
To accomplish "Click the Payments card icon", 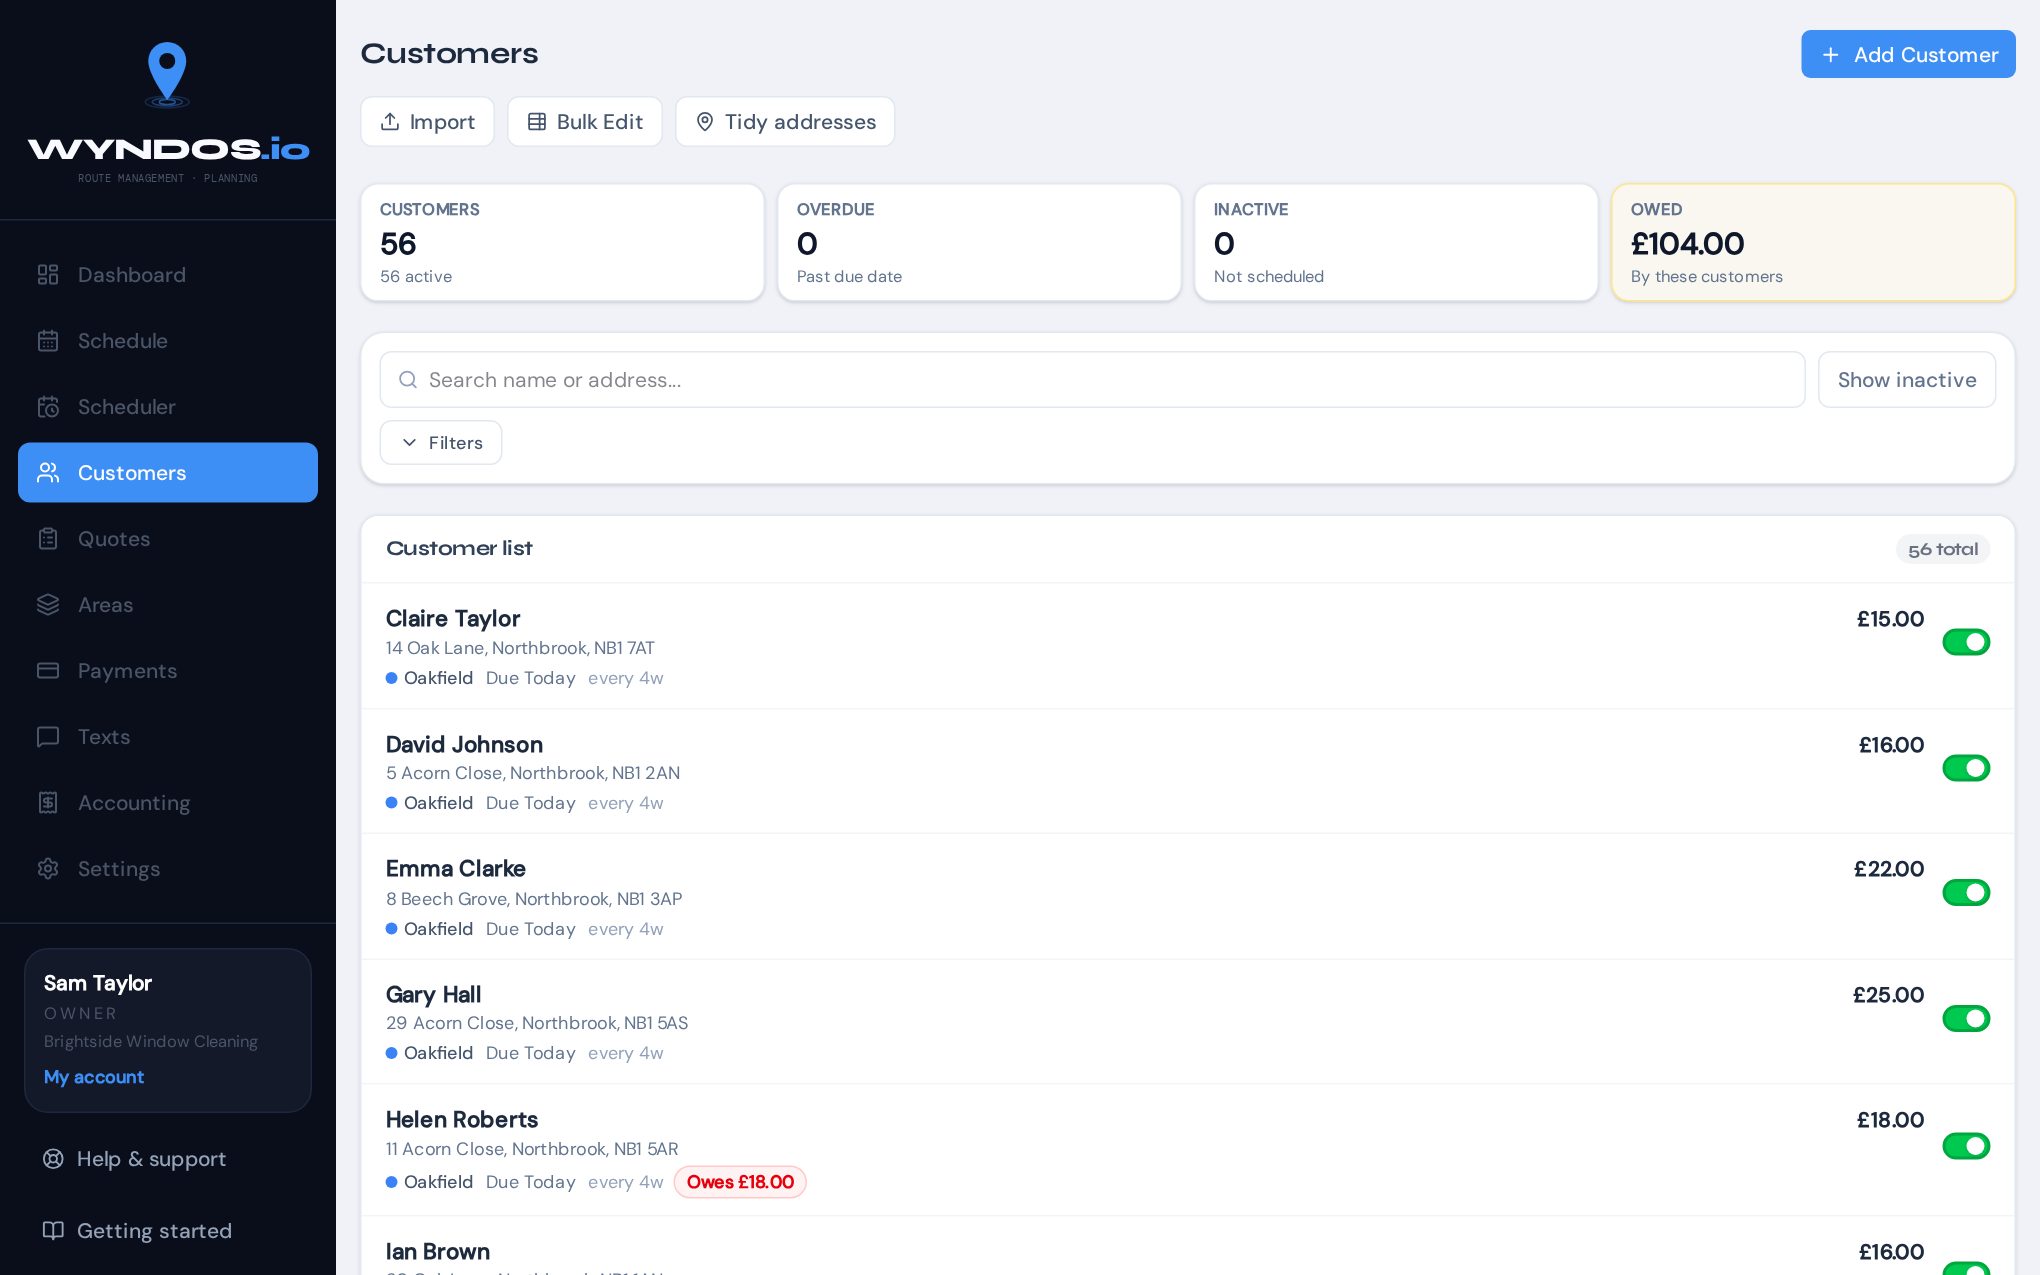I will point(48,671).
